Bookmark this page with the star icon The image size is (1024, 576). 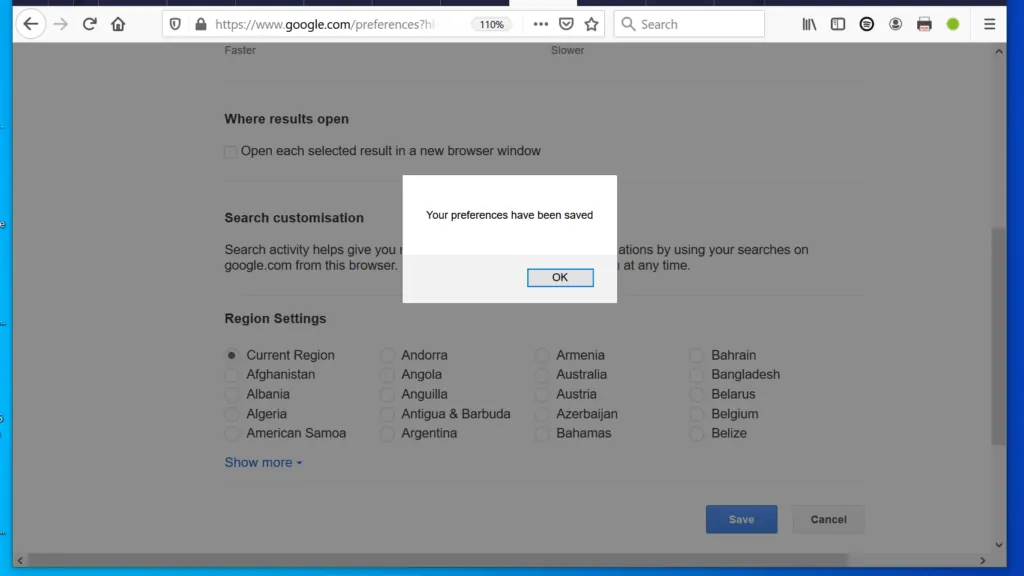(591, 24)
